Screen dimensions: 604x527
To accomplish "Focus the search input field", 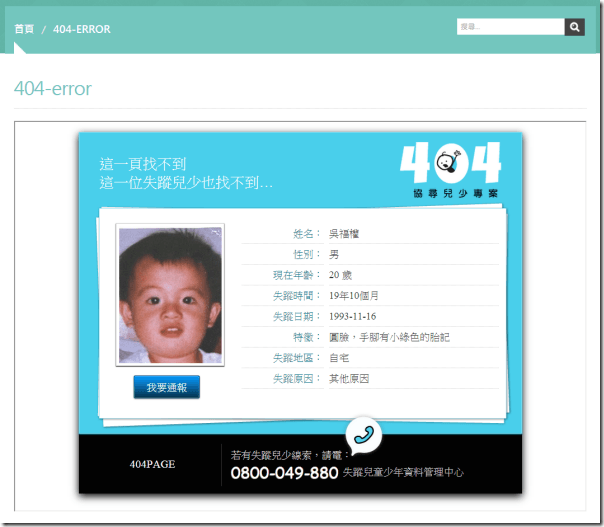I will point(510,27).
